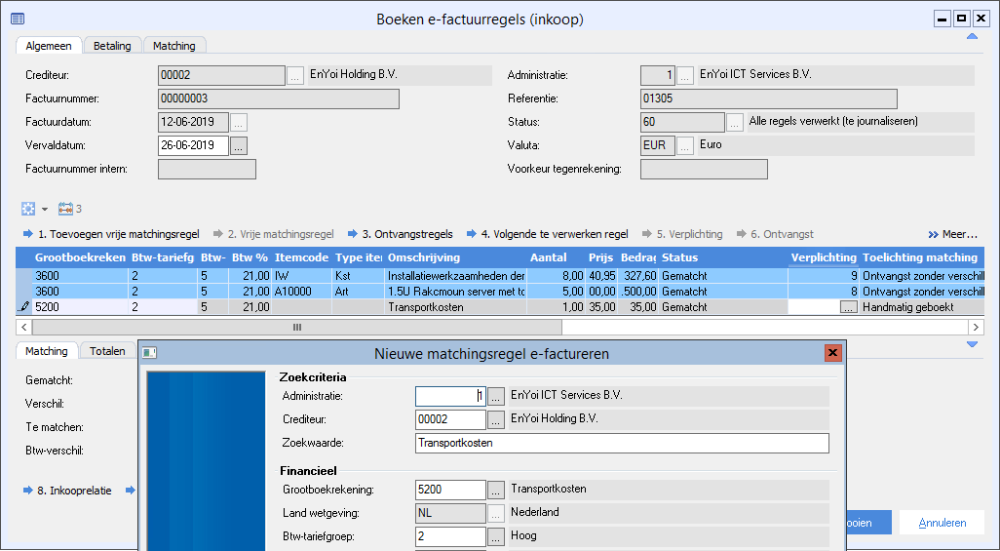Open the Totalen tab
Viewport: 1000px width, 551px height.
(x=107, y=351)
